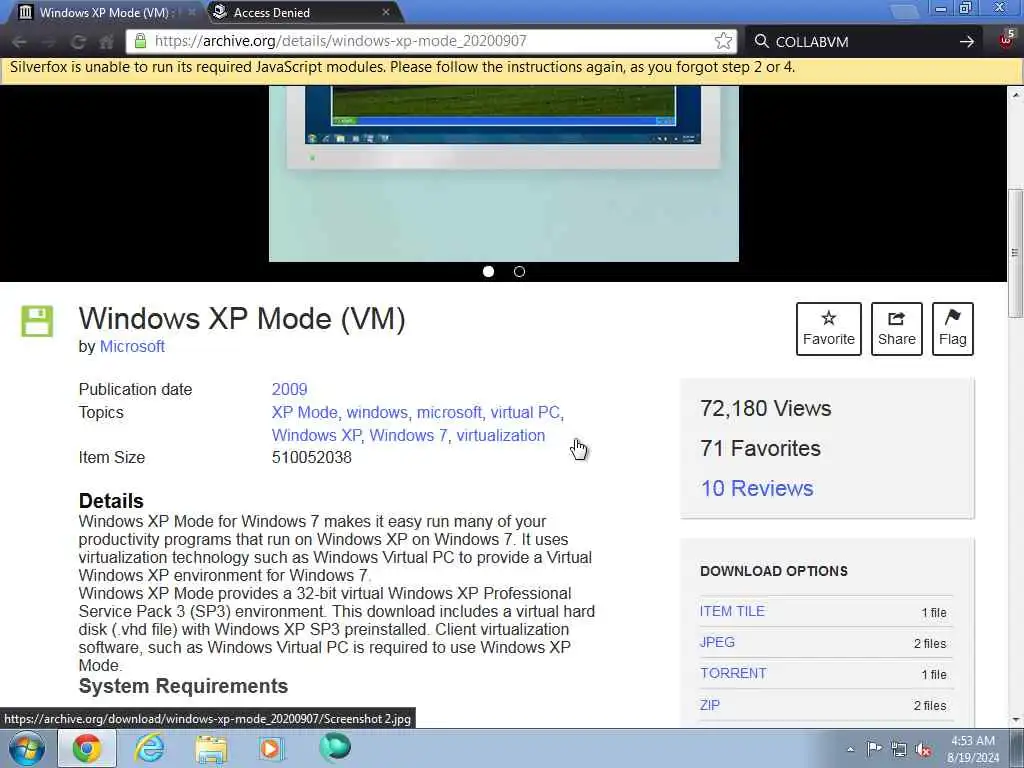
Task: Click the scrollbar down arrow
Action: click(1015, 720)
